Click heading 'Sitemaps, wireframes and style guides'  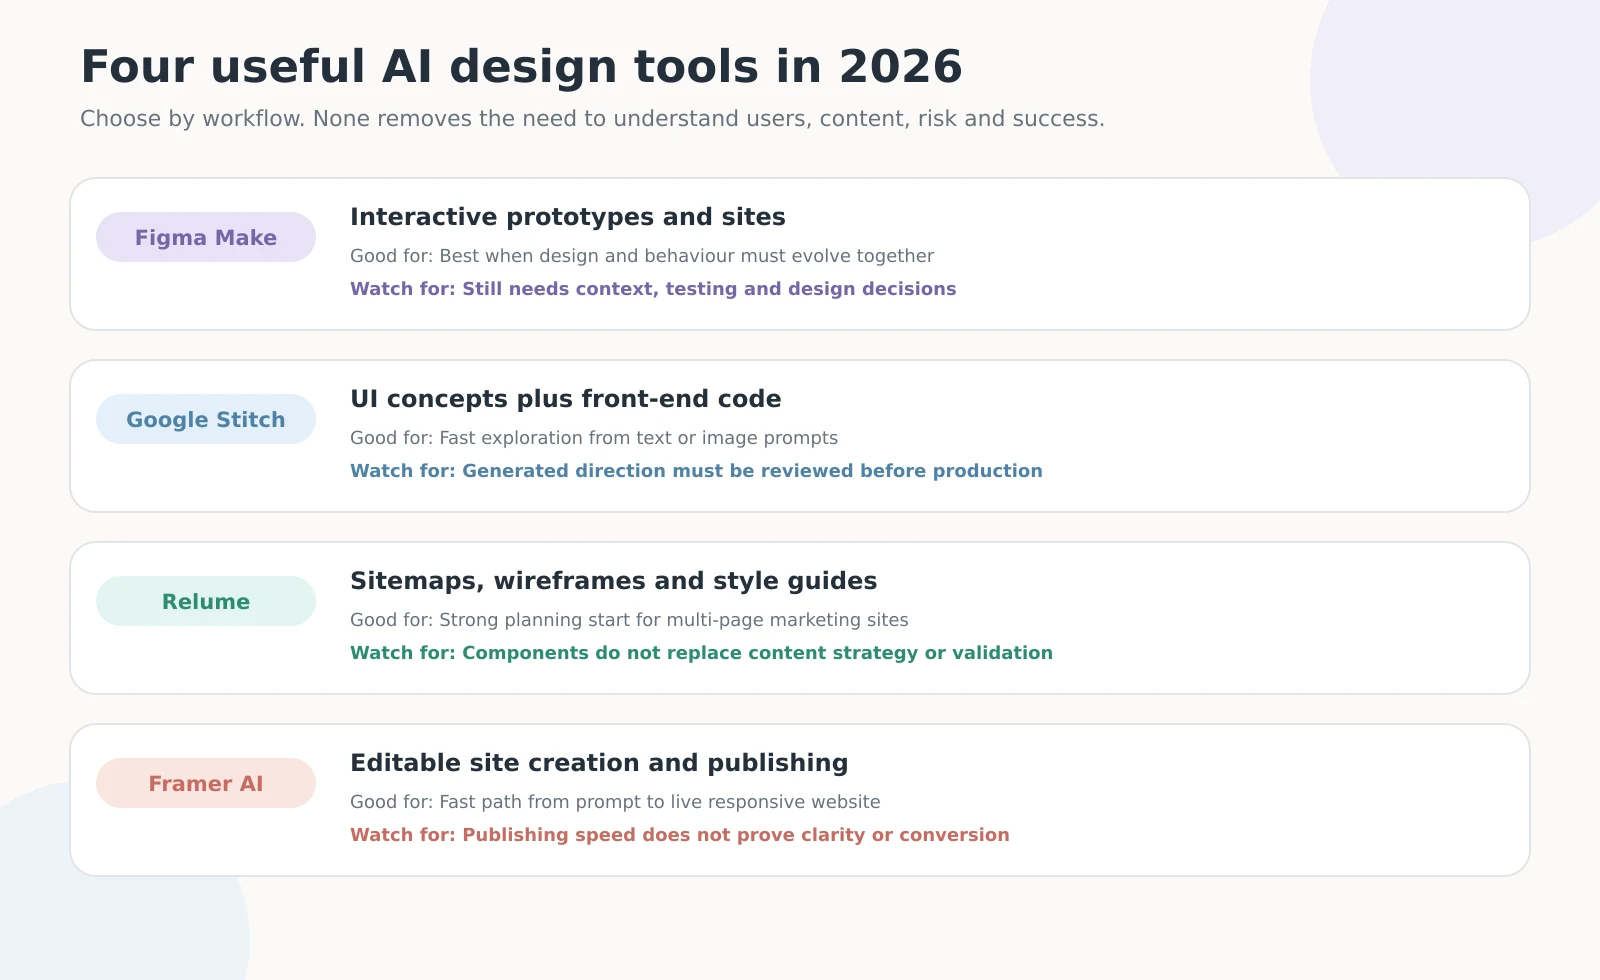tap(614, 581)
